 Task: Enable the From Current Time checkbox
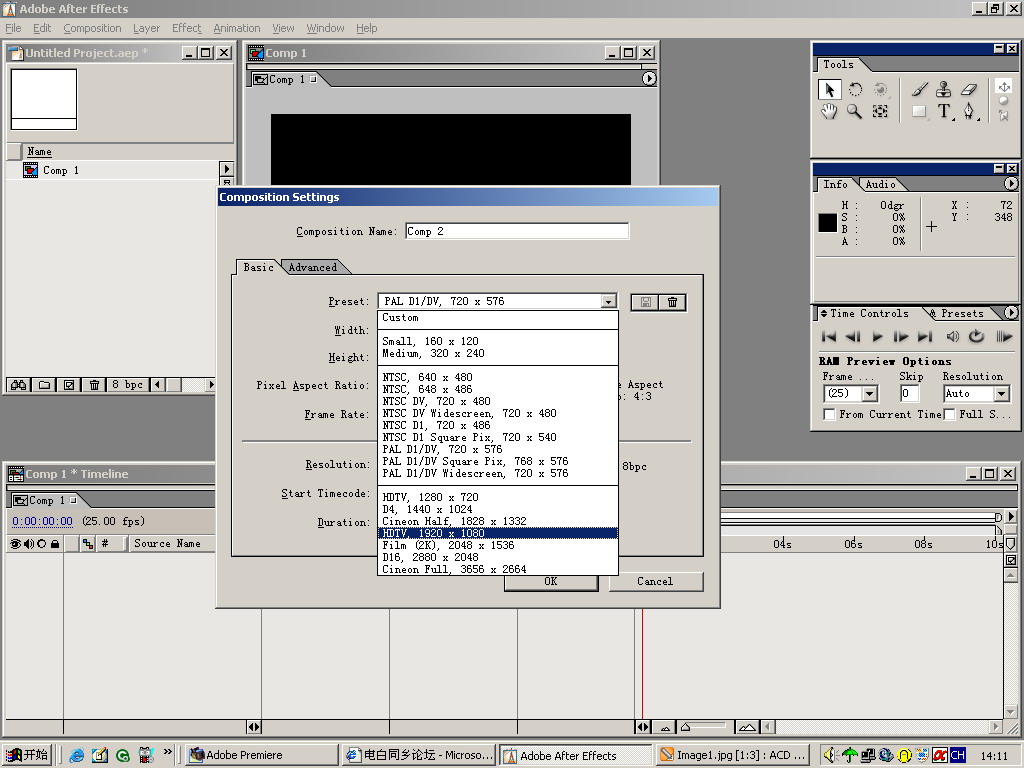829,414
